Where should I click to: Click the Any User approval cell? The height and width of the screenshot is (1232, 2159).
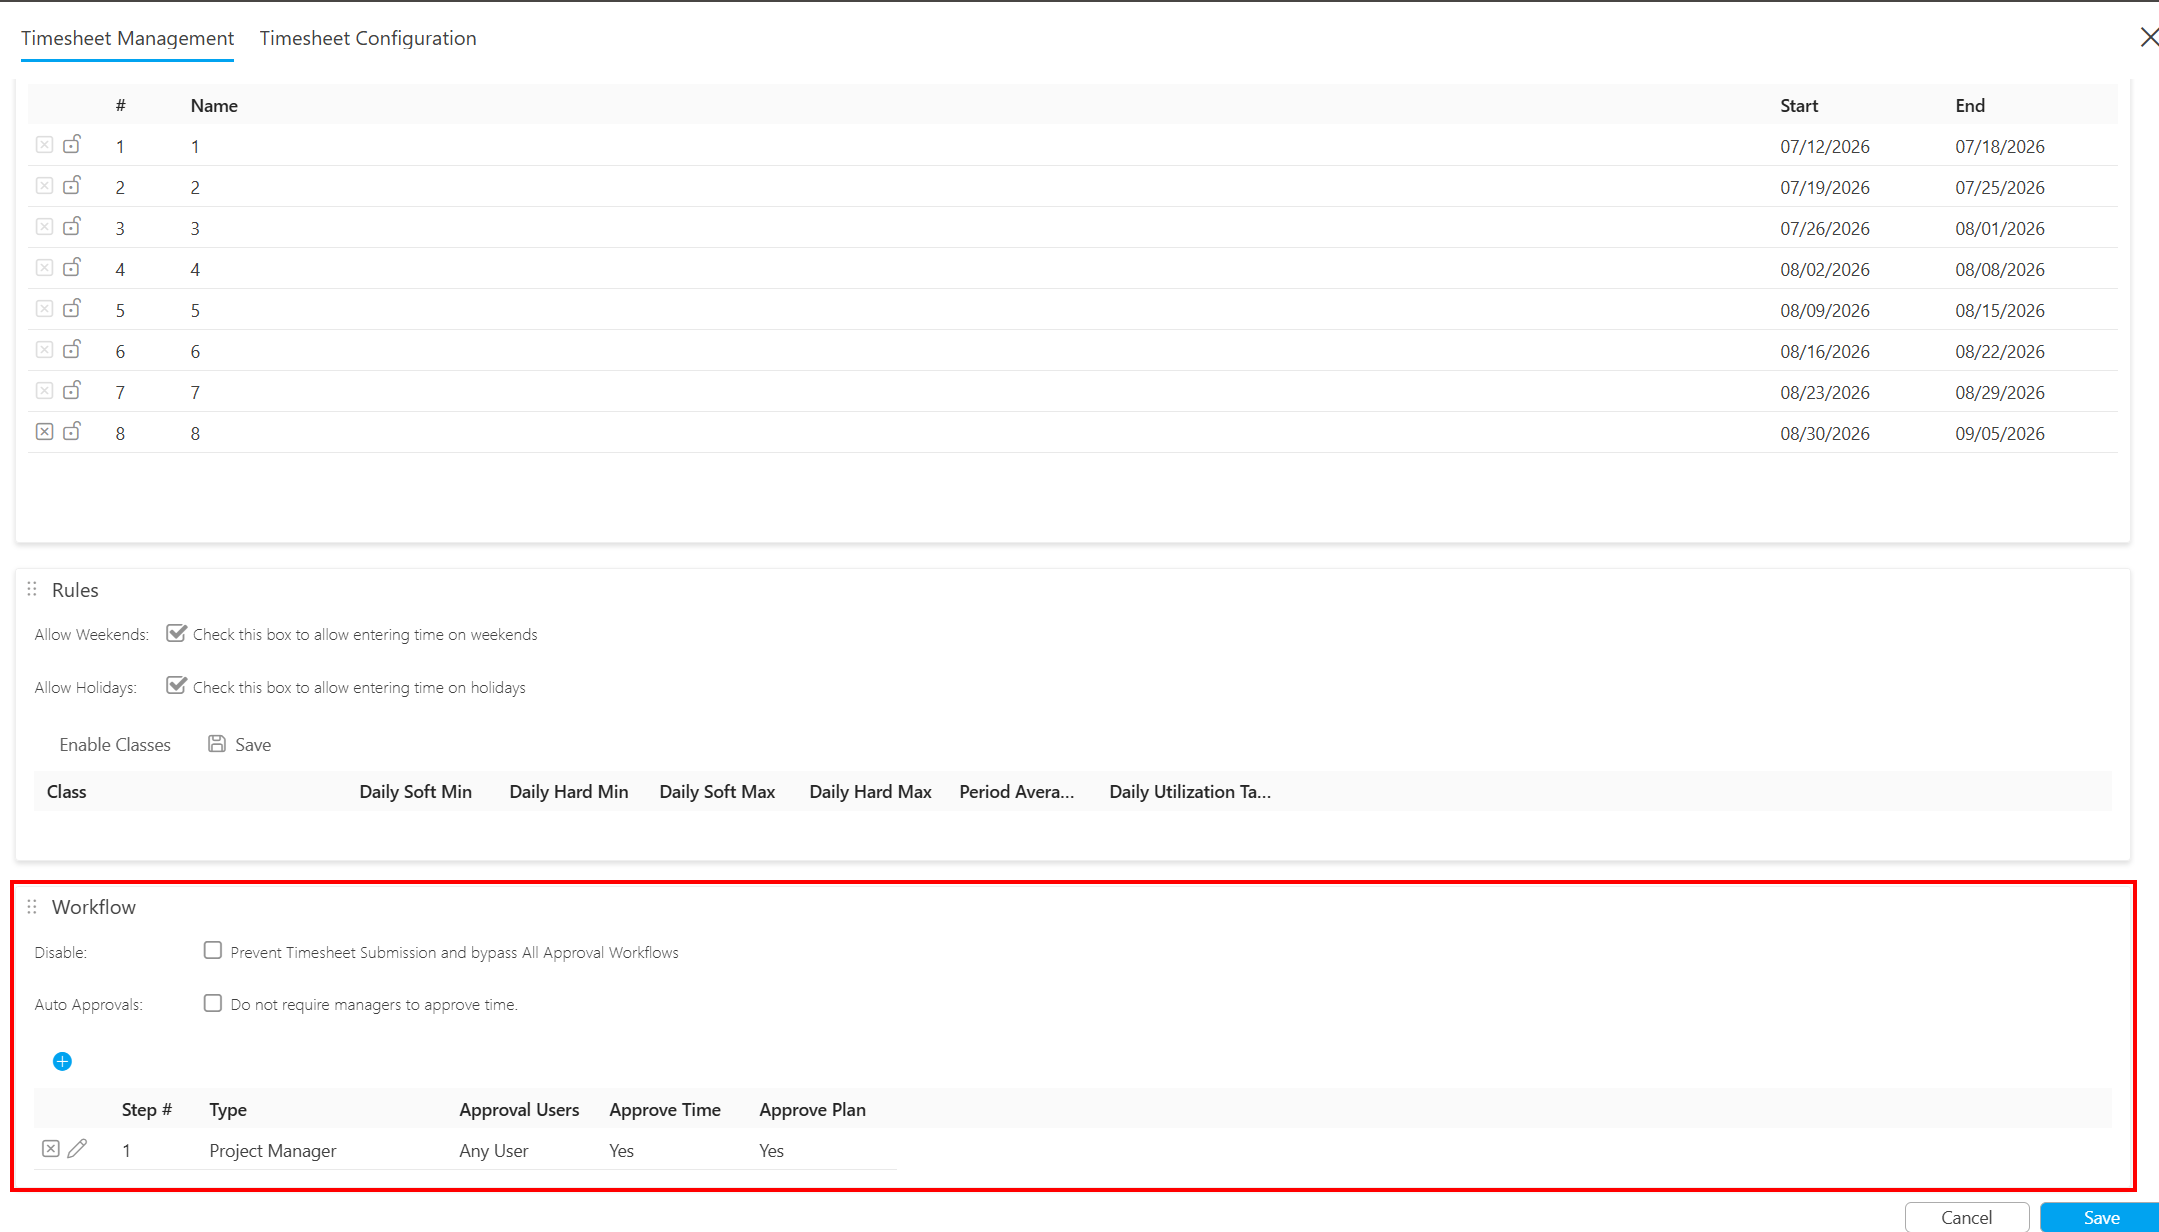[x=494, y=1151]
